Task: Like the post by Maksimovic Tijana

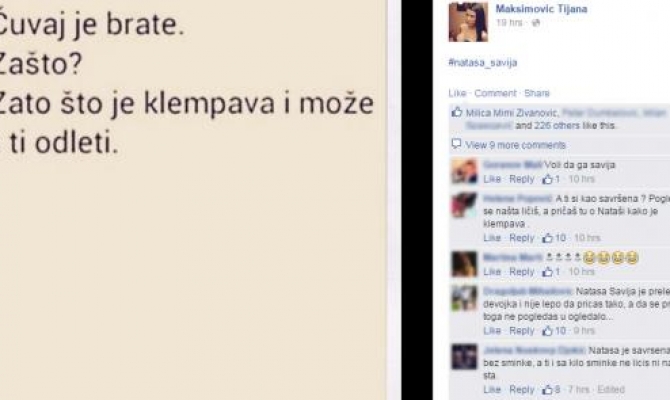Action: tap(457, 93)
